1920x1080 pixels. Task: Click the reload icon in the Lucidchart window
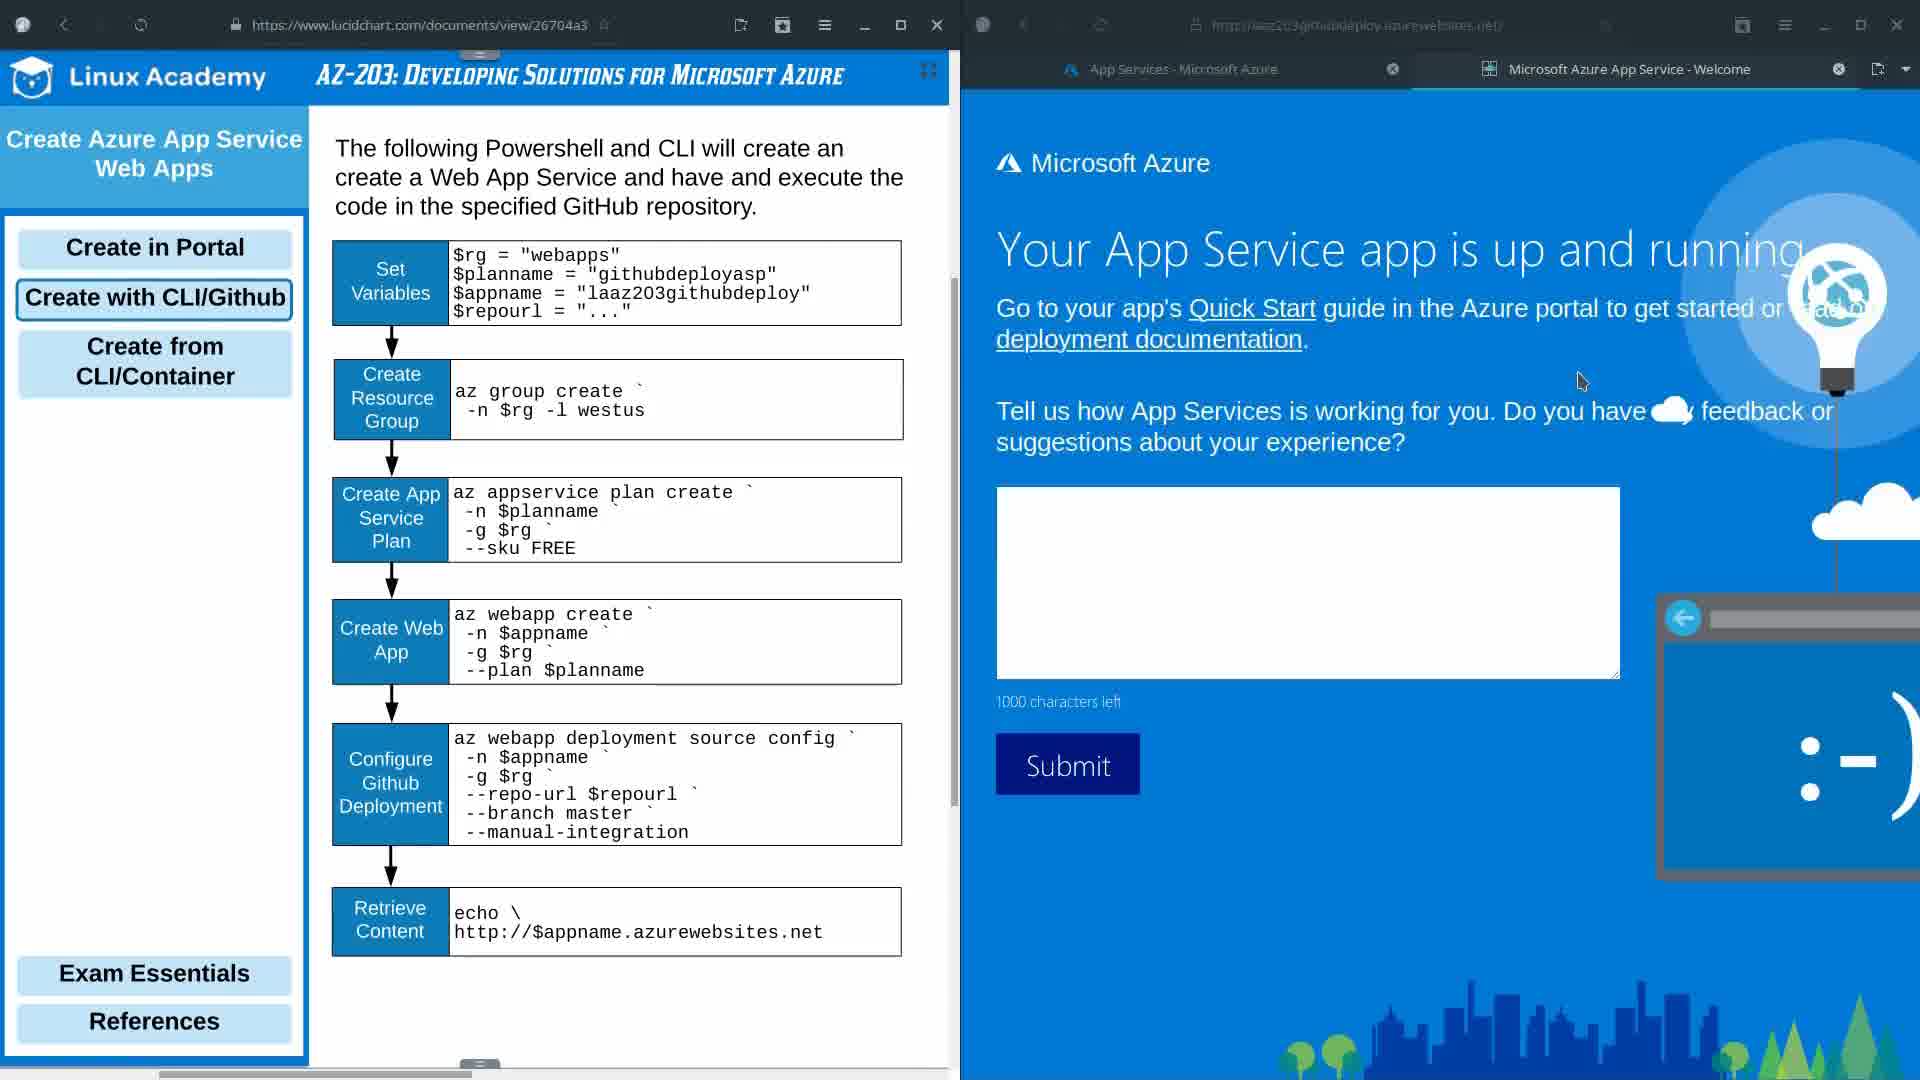[x=141, y=25]
